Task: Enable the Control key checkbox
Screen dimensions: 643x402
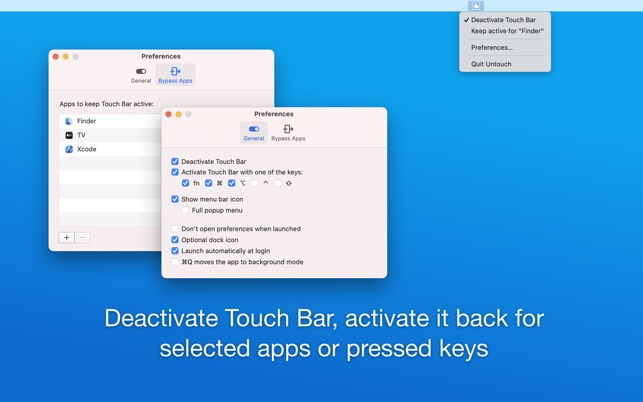Action: point(255,183)
